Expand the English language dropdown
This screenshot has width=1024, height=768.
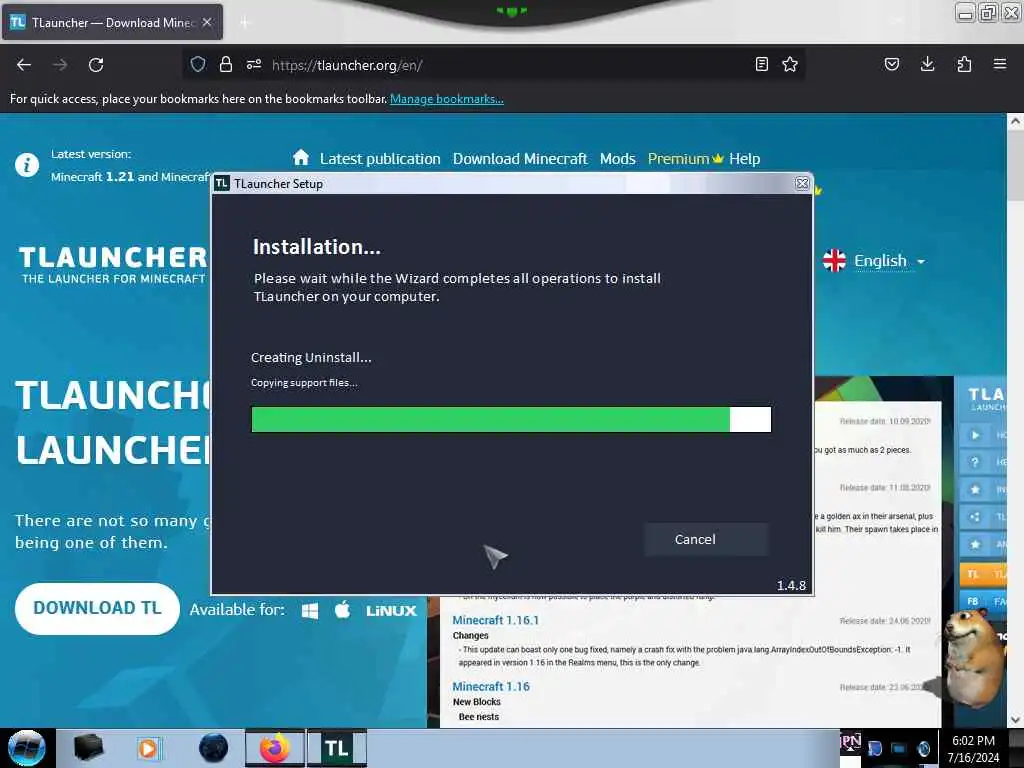tap(889, 261)
